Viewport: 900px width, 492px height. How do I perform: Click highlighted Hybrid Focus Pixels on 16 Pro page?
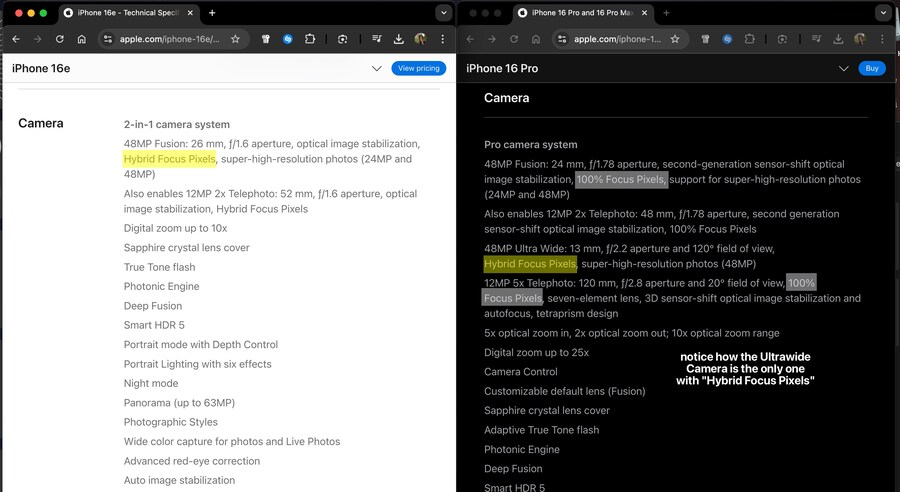(530, 264)
